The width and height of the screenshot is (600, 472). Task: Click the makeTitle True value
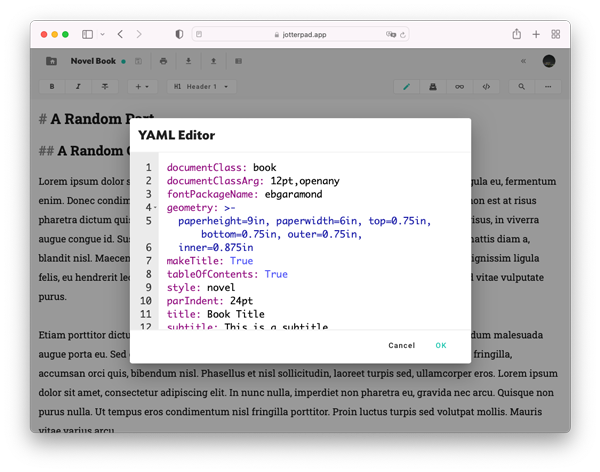241,261
